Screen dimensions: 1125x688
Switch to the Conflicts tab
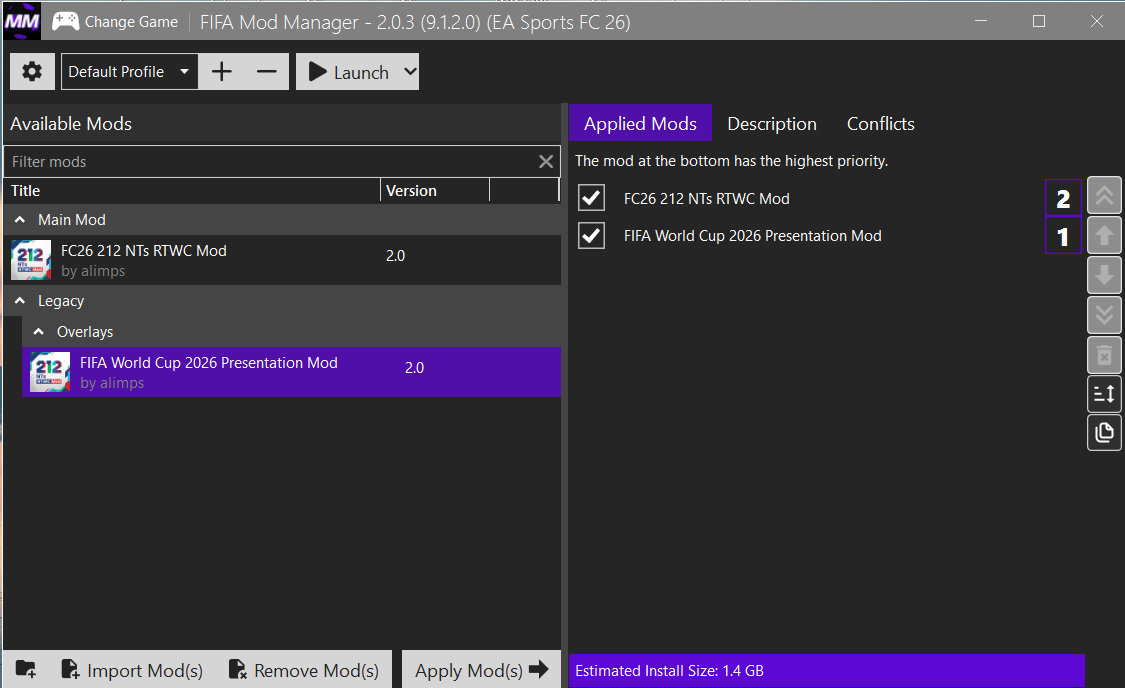click(880, 123)
